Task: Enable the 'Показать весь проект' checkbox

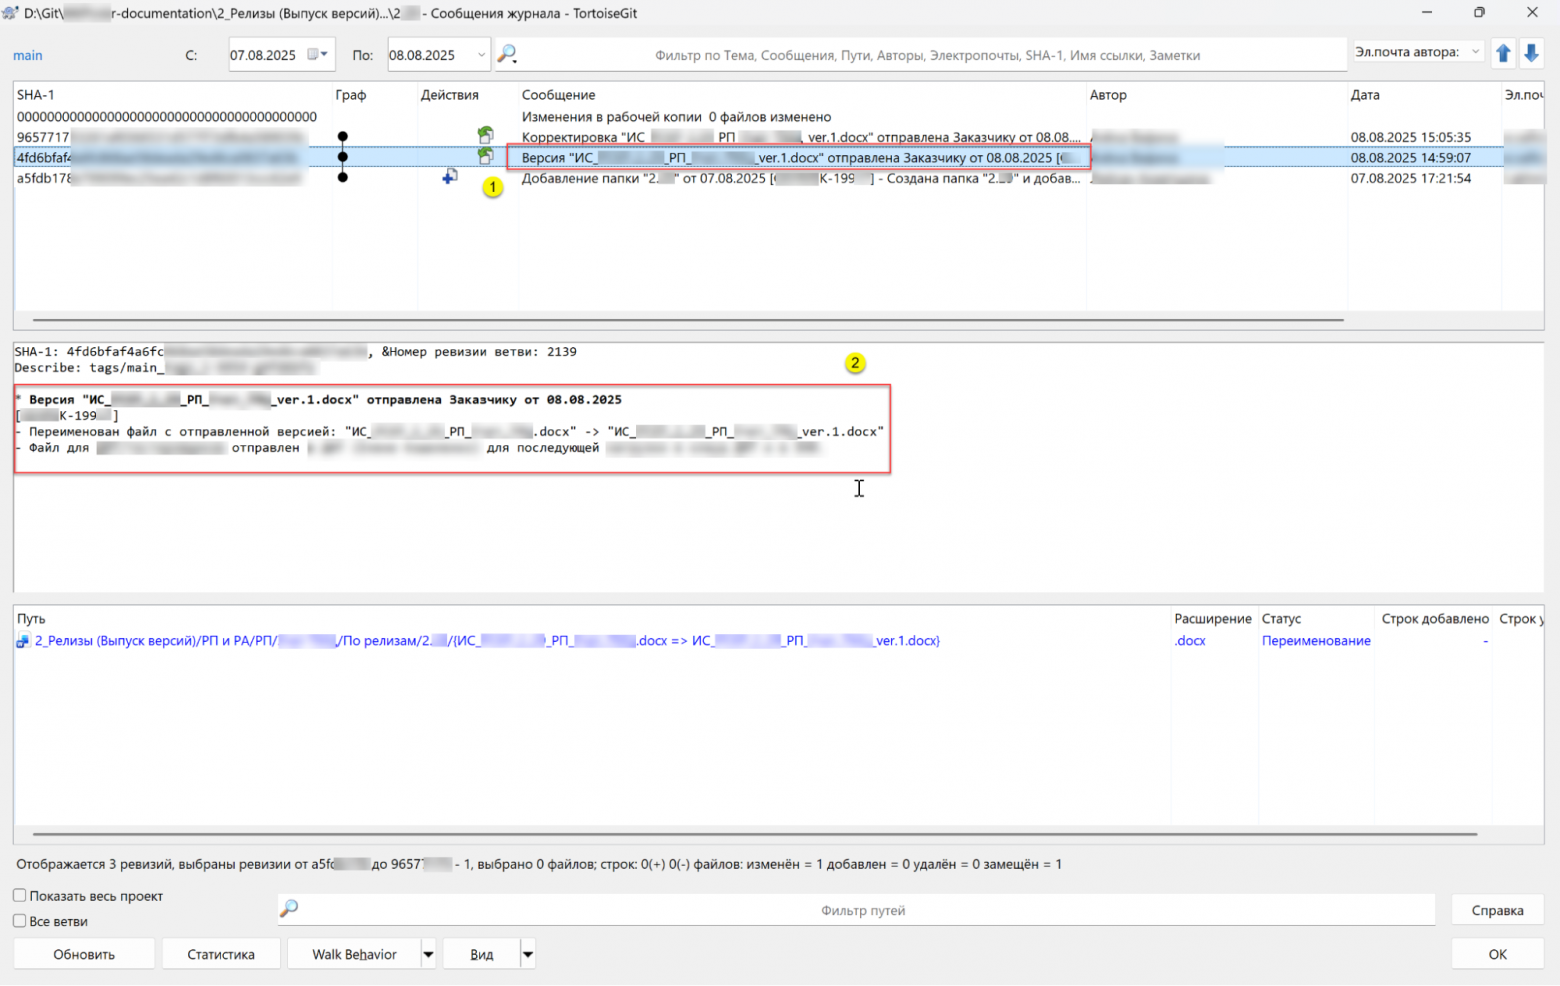Action: (20, 895)
